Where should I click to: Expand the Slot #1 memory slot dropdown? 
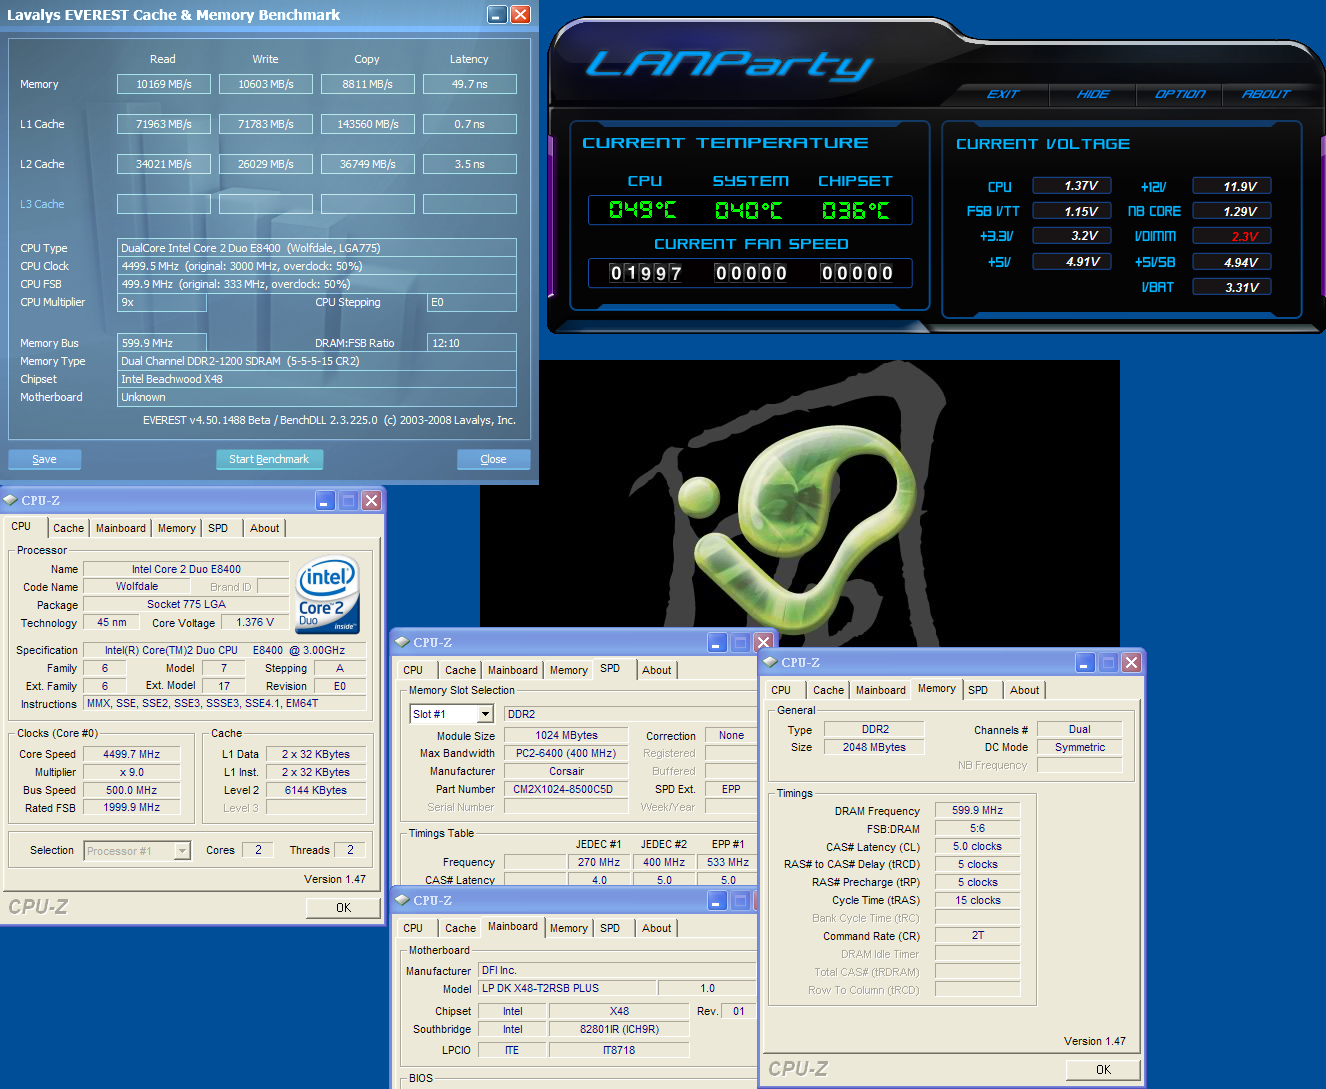[485, 714]
